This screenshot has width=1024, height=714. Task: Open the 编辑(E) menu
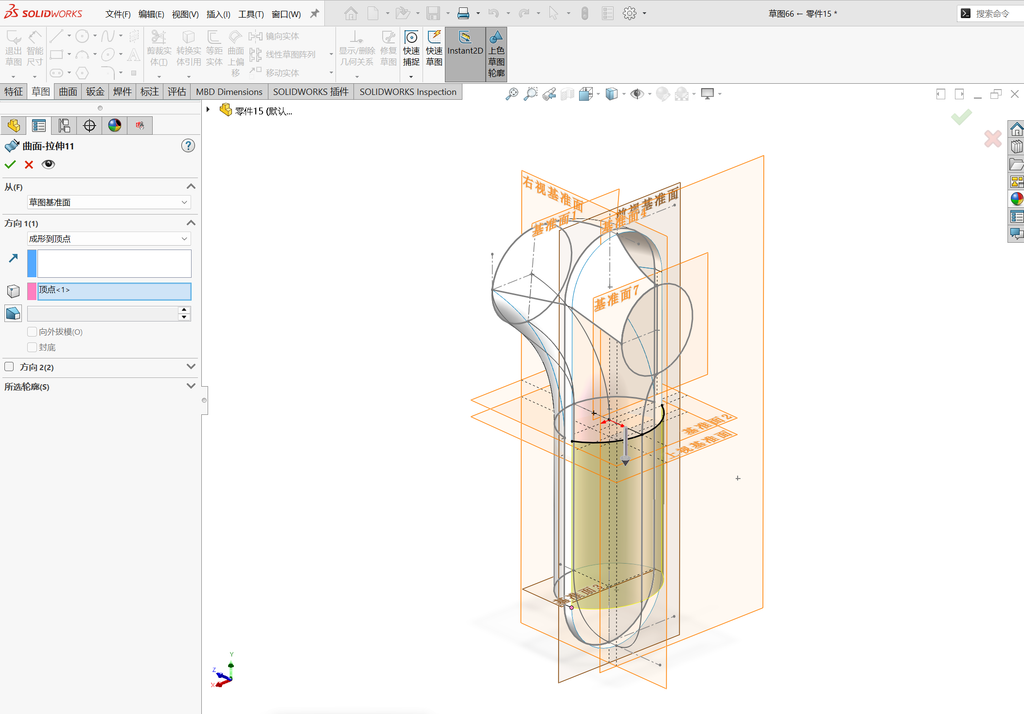click(151, 14)
